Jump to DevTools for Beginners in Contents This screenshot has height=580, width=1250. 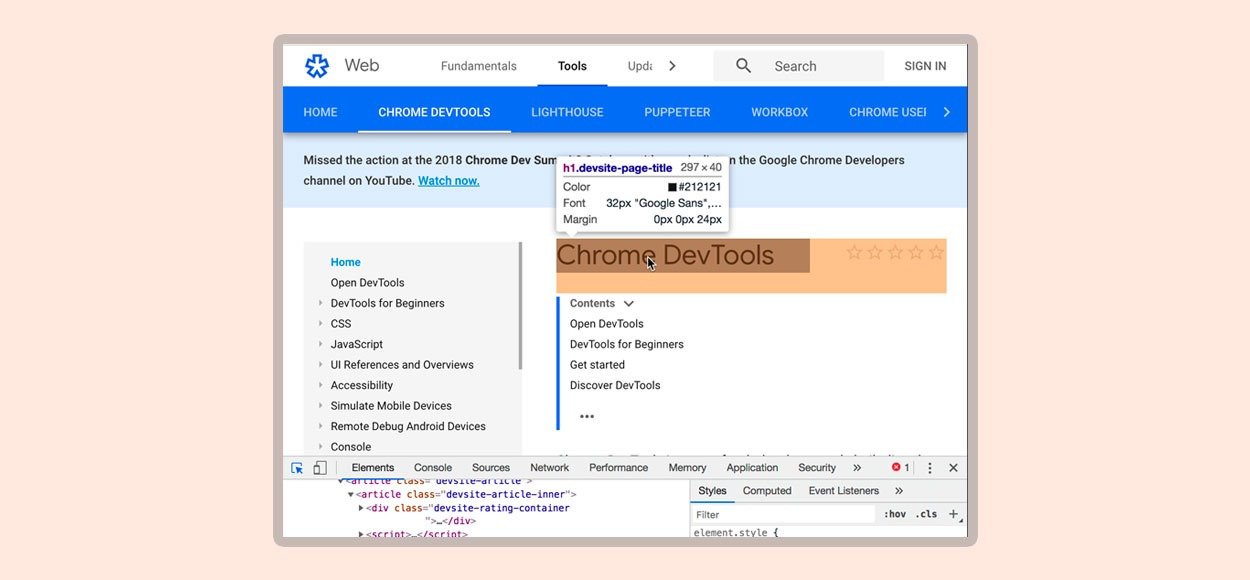(x=627, y=344)
